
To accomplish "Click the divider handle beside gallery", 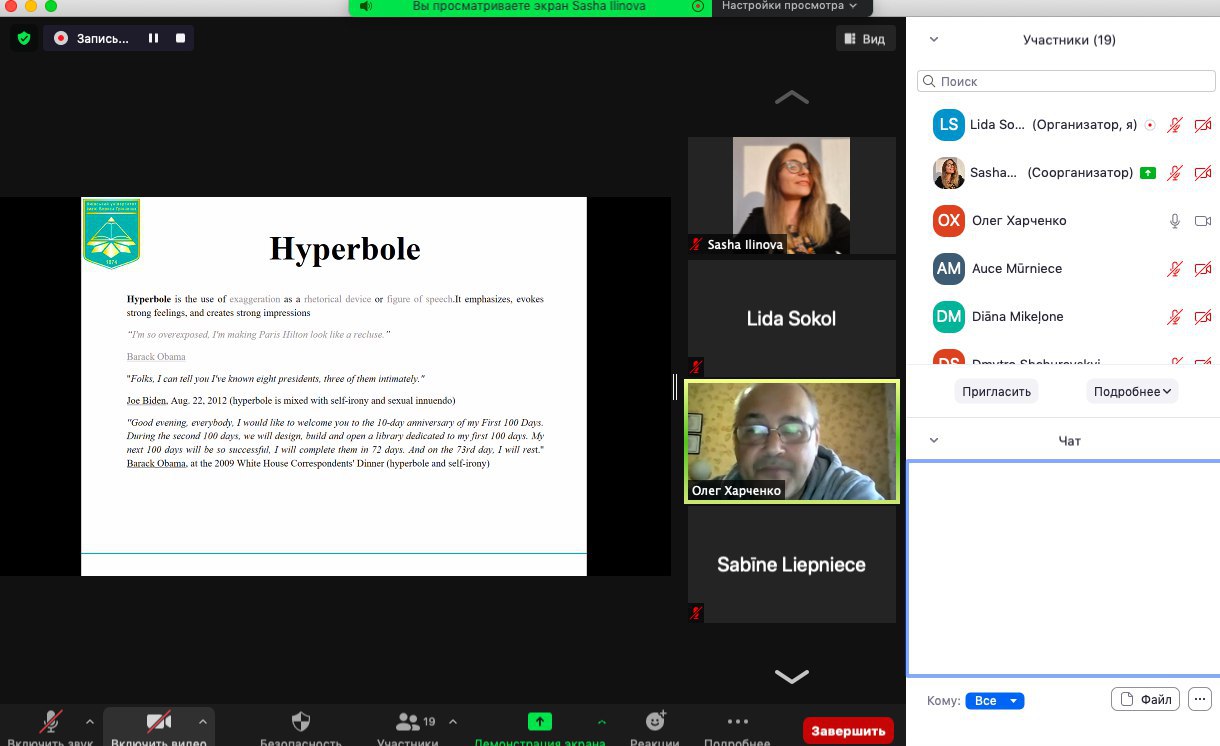I will [x=676, y=387].
